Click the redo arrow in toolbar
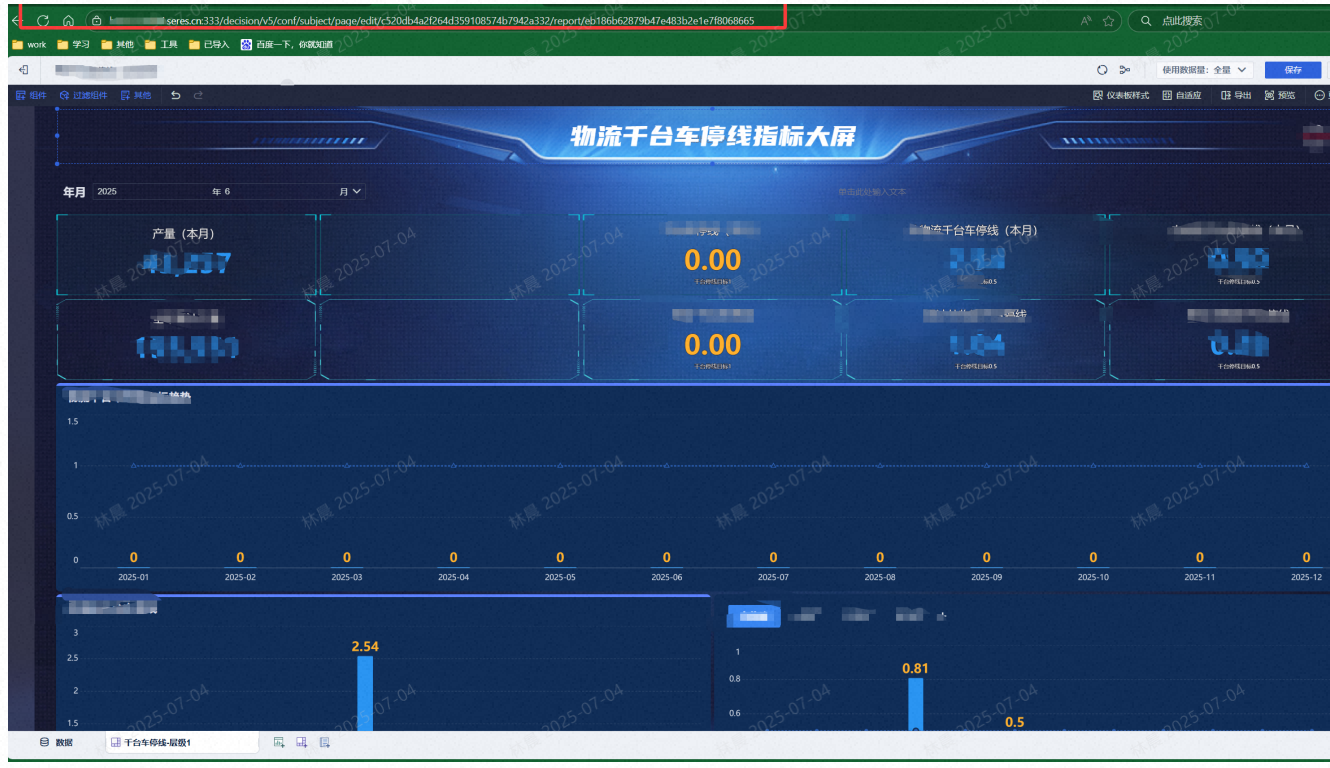This screenshot has width=1330, height=768. coord(198,95)
